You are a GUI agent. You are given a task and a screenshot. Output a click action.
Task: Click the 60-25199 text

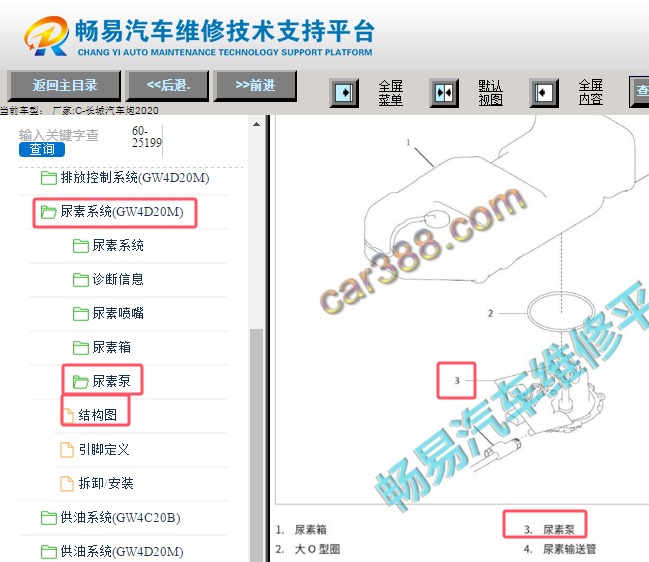(146, 137)
